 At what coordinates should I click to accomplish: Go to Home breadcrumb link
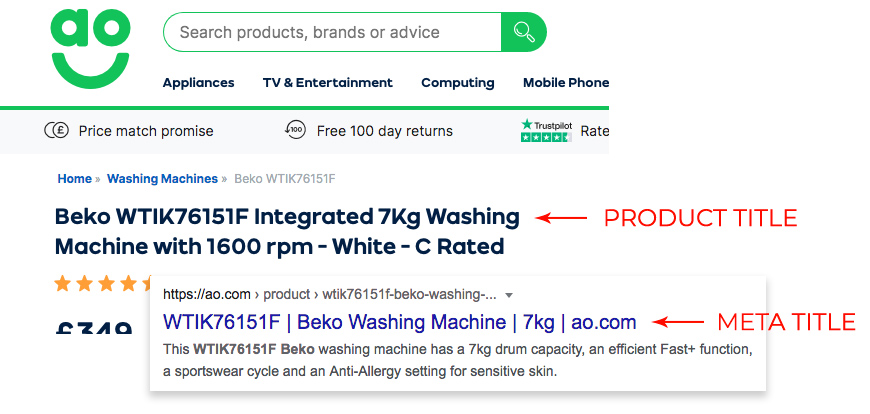tap(74, 179)
